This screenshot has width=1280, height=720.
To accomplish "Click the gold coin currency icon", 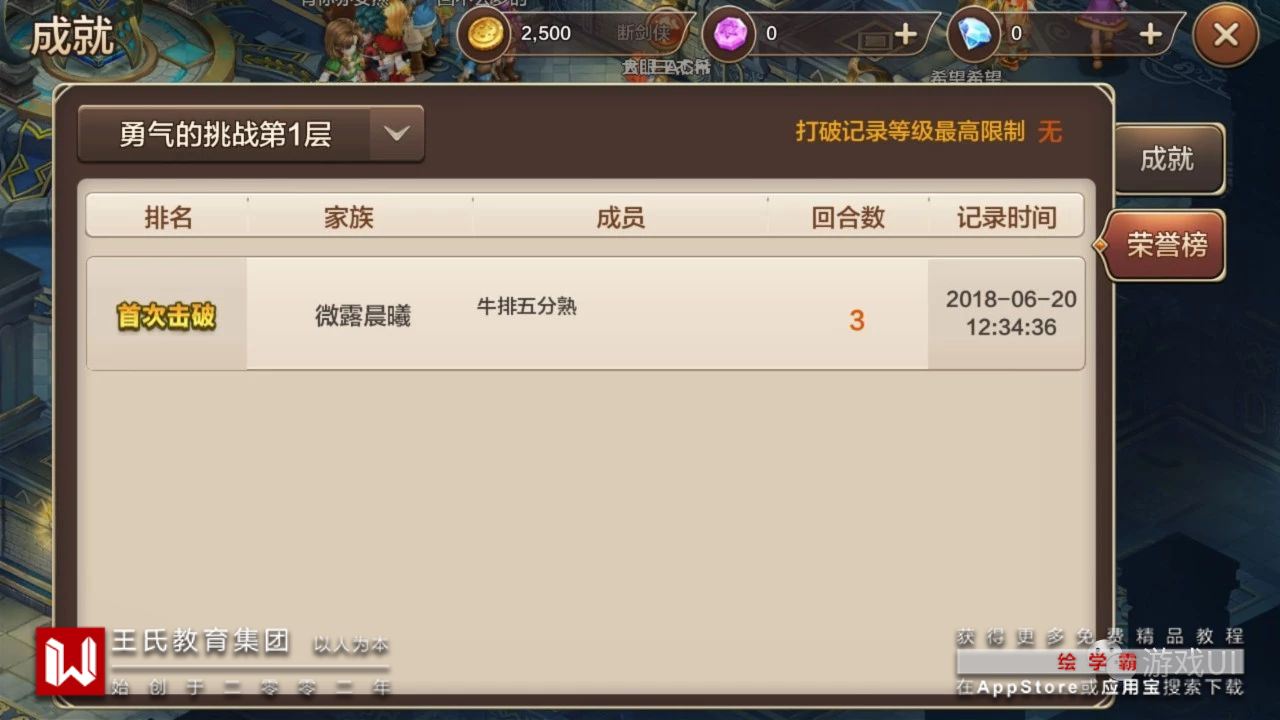I will tap(485, 34).
